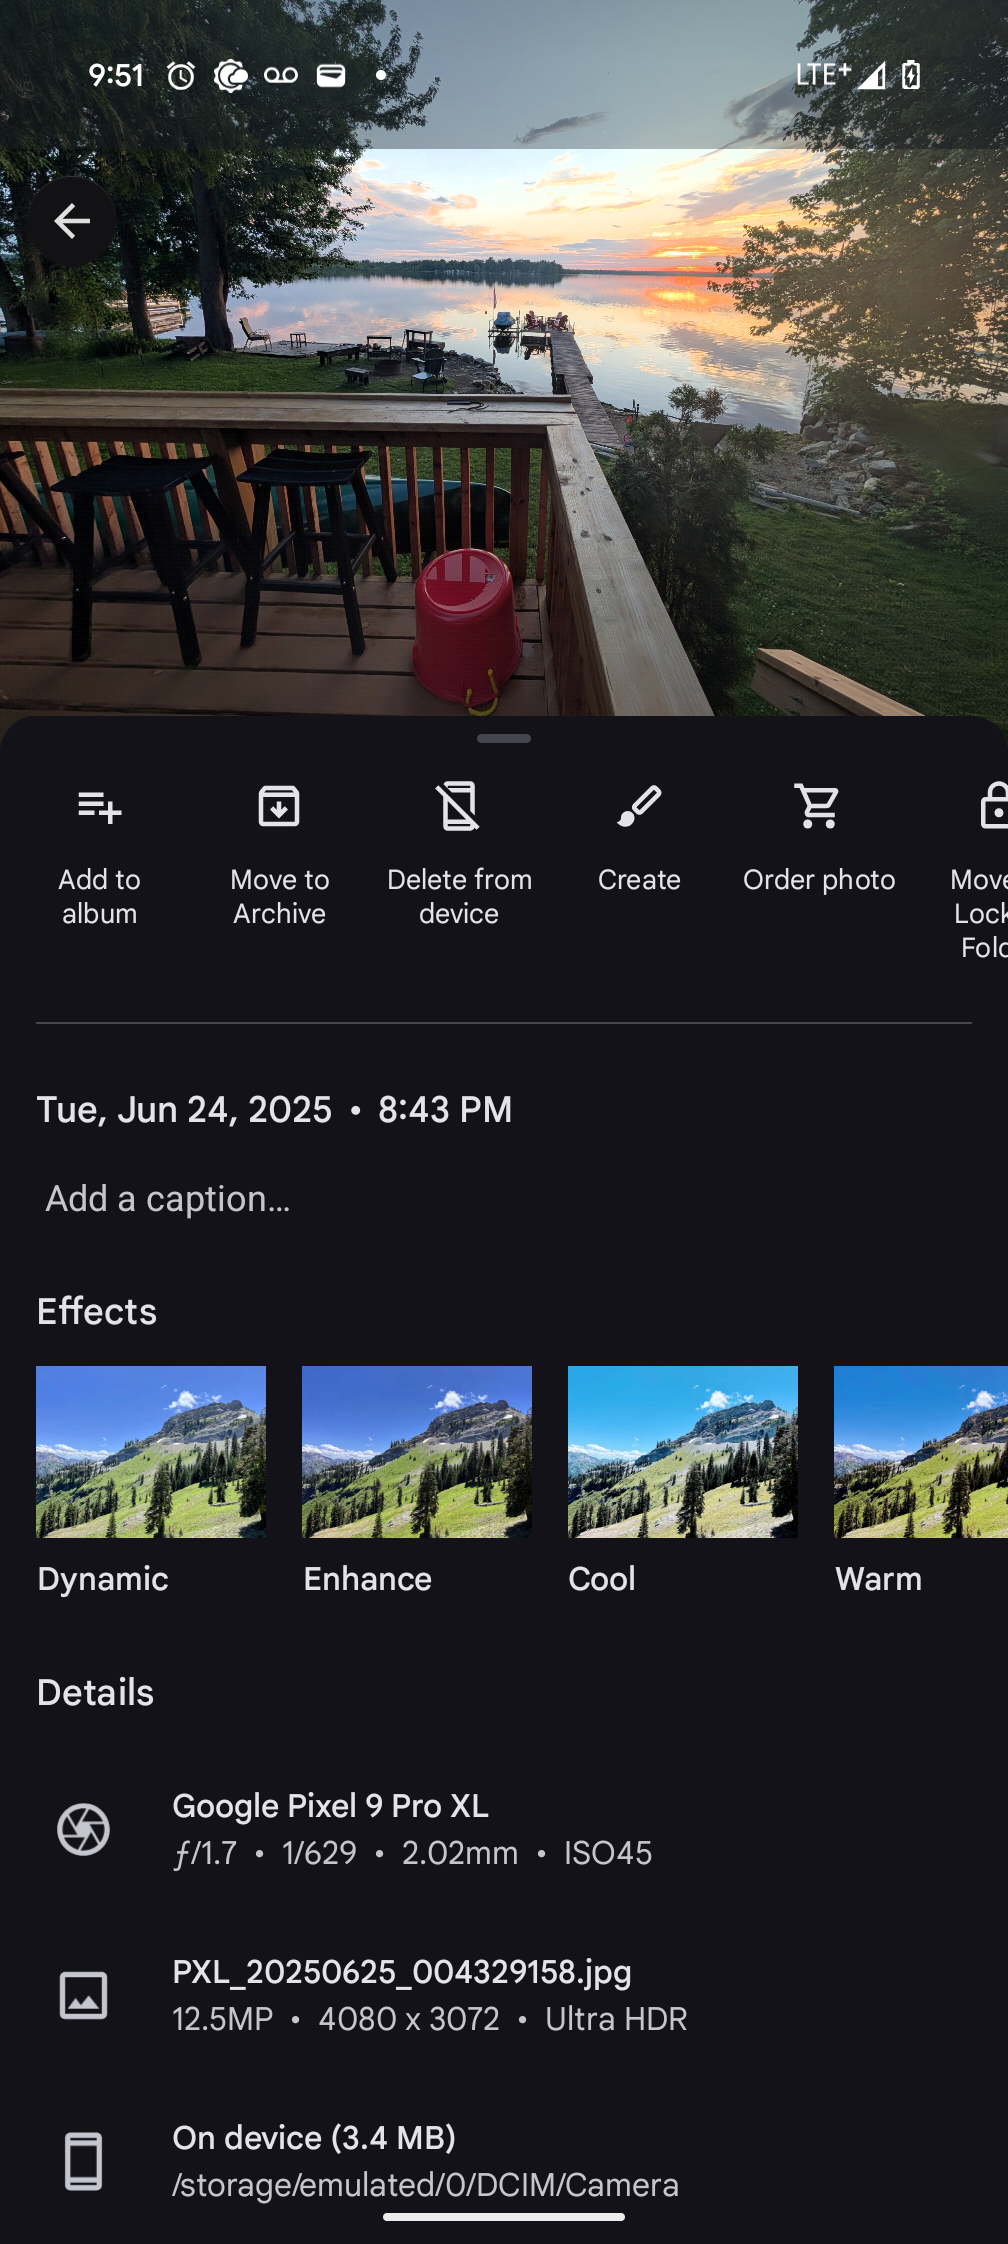Tap the wallet card status icon
Image resolution: width=1008 pixels, height=2244 pixels.
point(331,75)
